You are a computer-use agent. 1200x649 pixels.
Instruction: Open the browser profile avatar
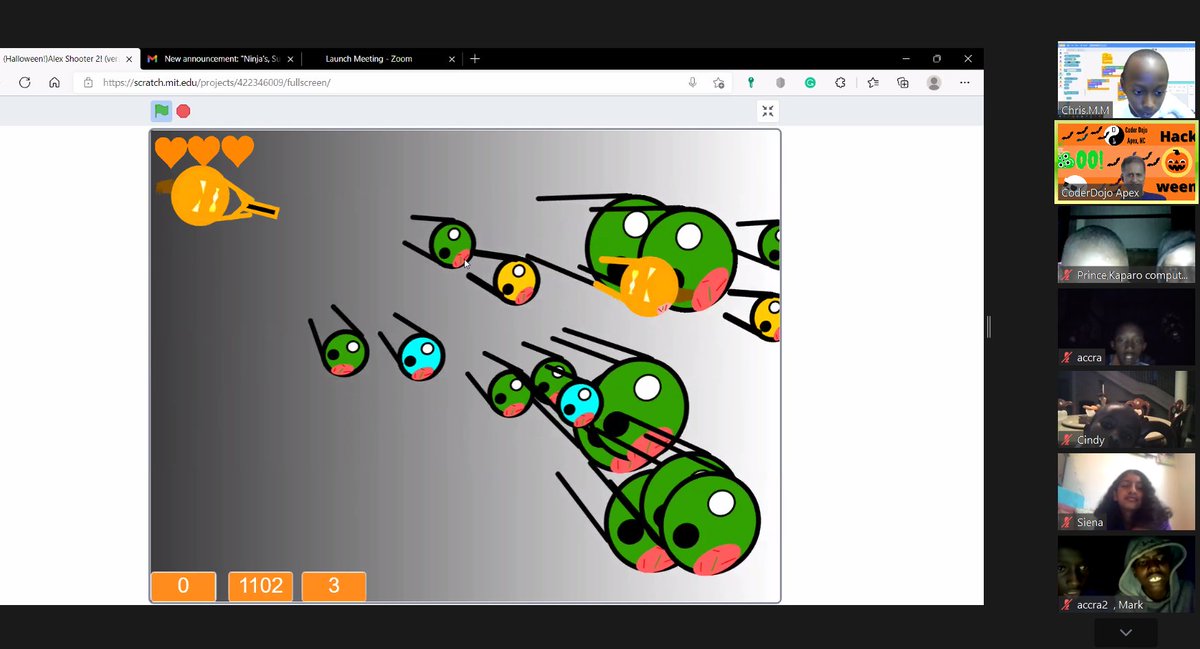point(932,83)
